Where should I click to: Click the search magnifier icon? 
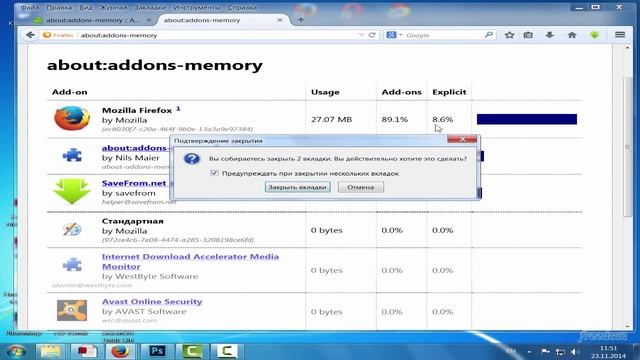[489, 35]
